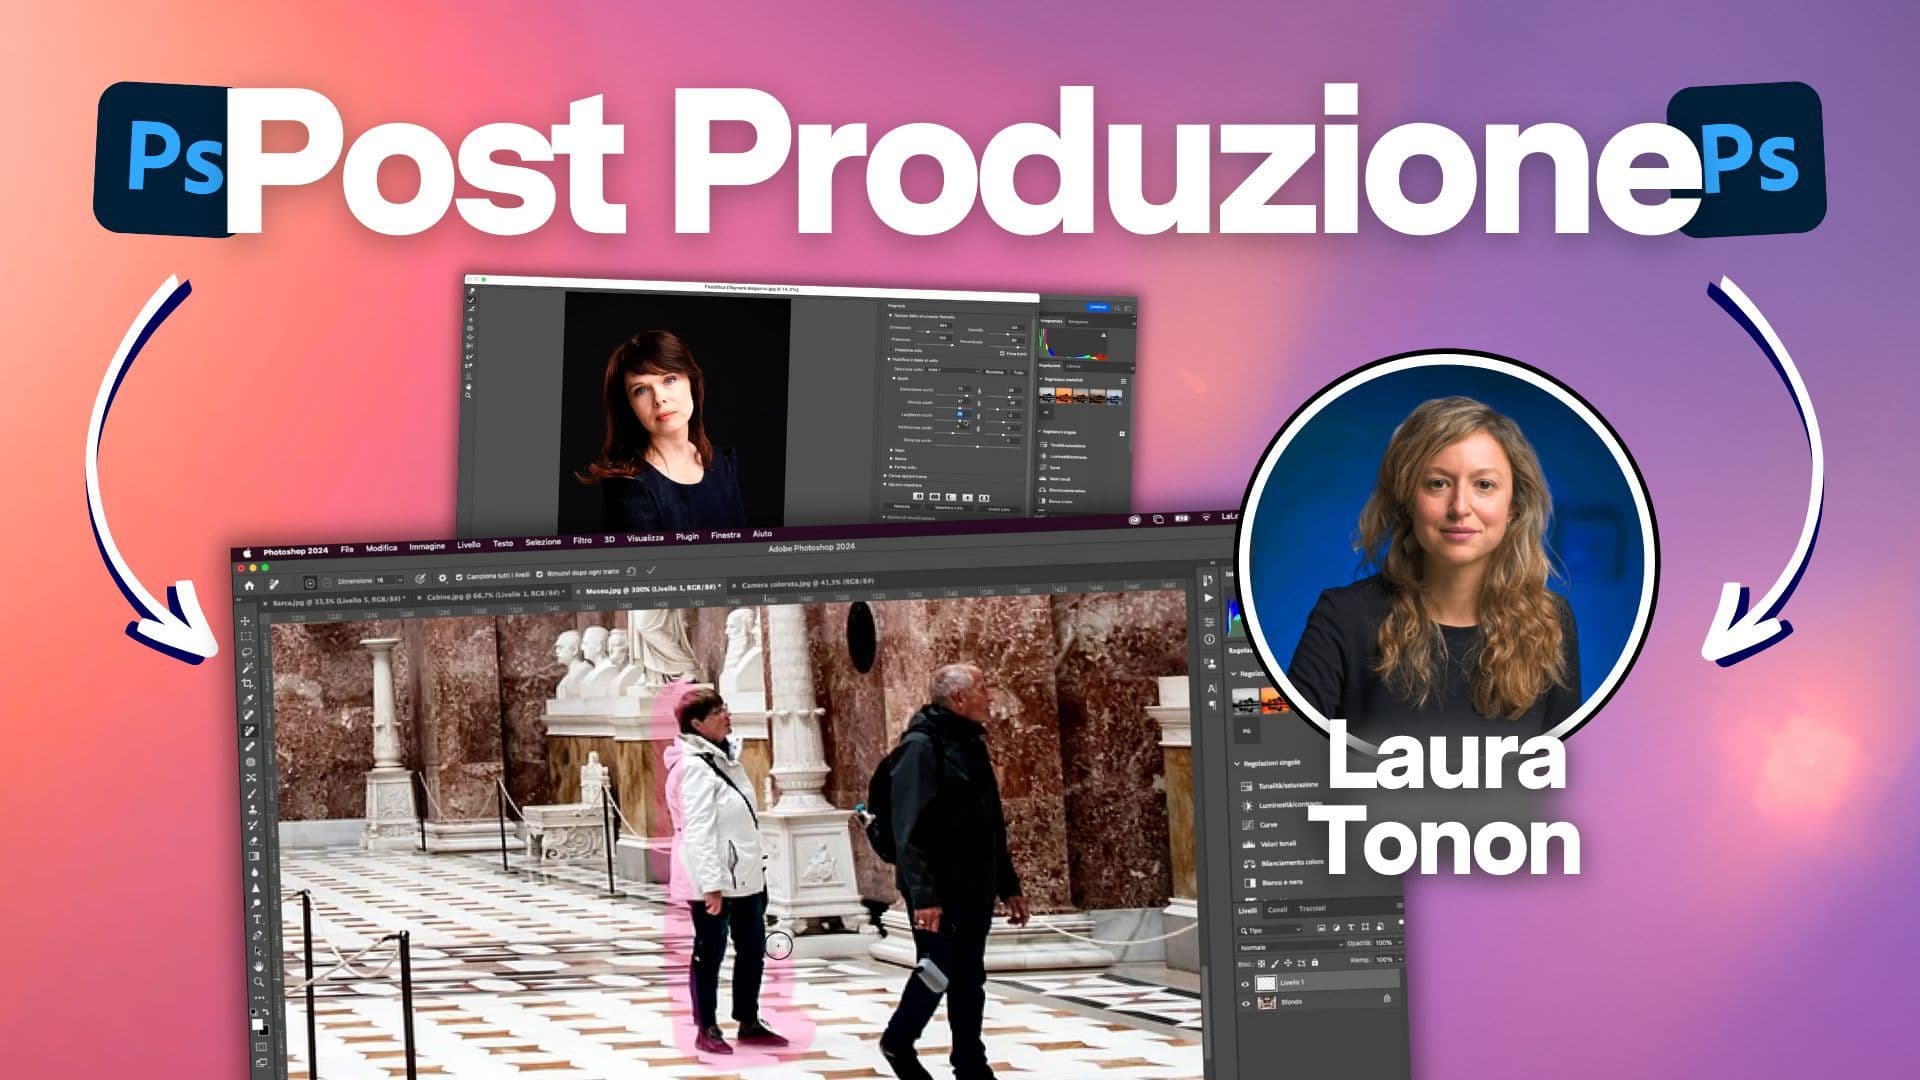Image resolution: width=1920 pixels, height=1080 pixels.
Task: Select the Lasso tool
Action: 246,652
